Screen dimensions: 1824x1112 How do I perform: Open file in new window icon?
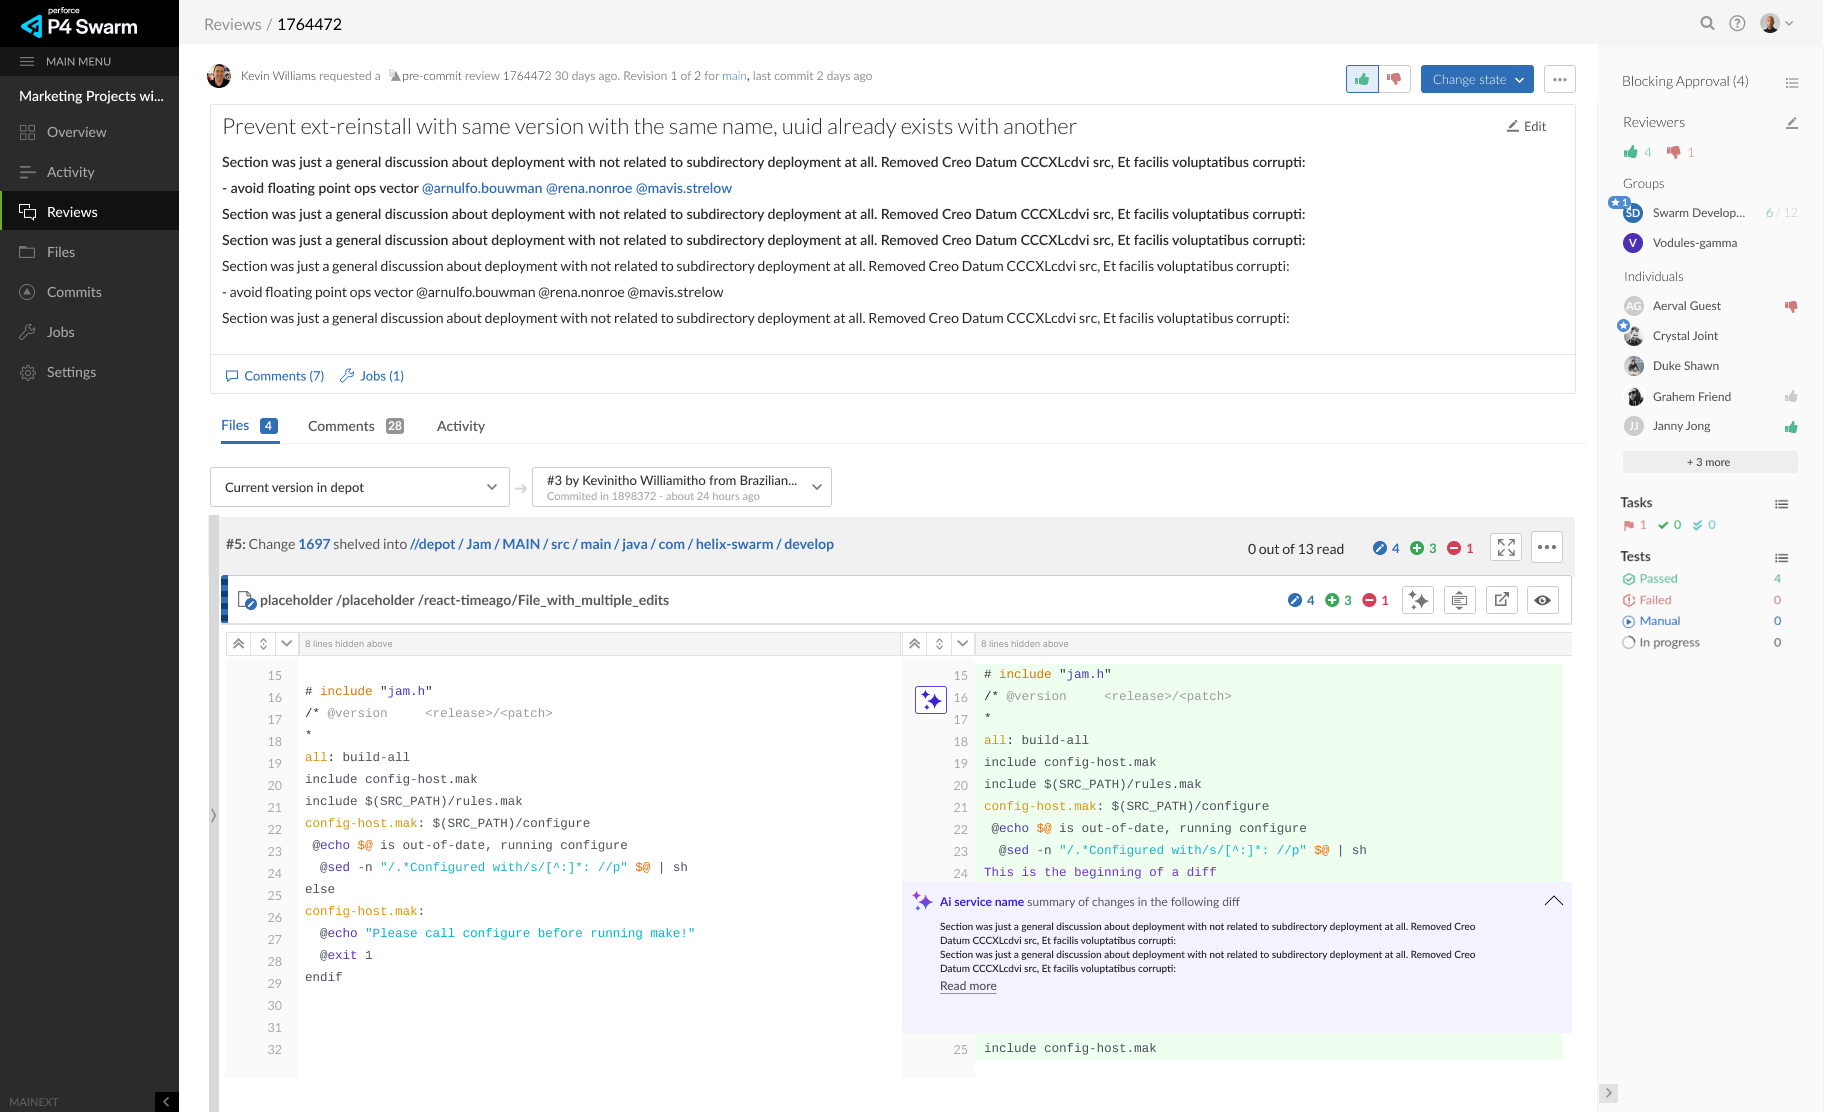pos(1501,600)
